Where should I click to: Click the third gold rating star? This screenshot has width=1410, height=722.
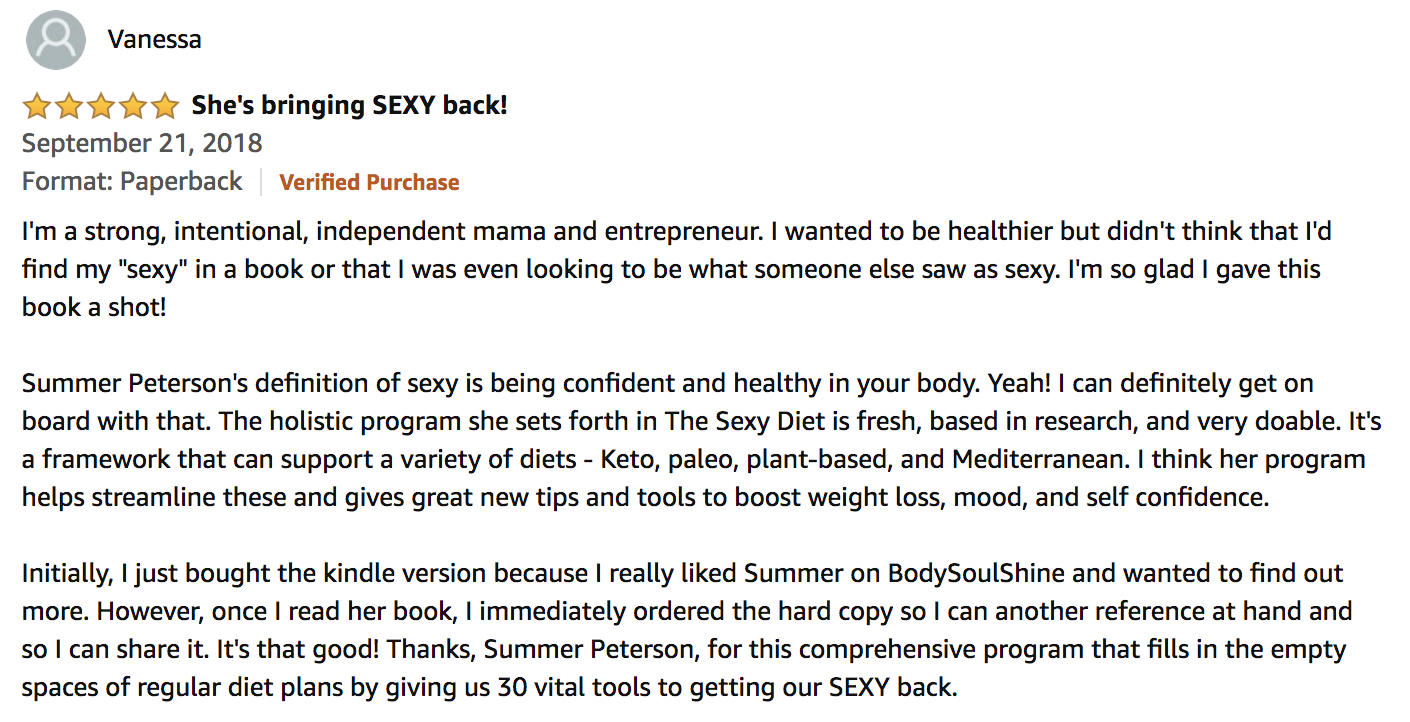pos(100,106)
